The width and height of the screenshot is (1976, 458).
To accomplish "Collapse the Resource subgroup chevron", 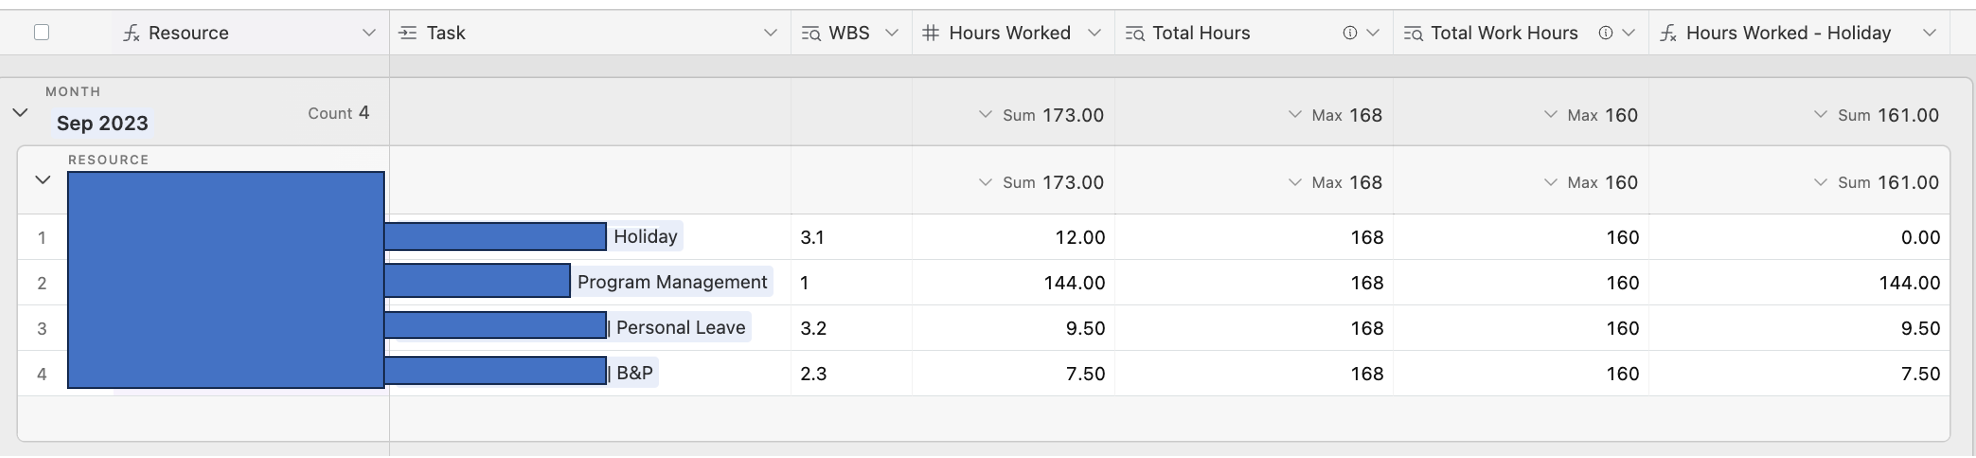I will [43, 180].
